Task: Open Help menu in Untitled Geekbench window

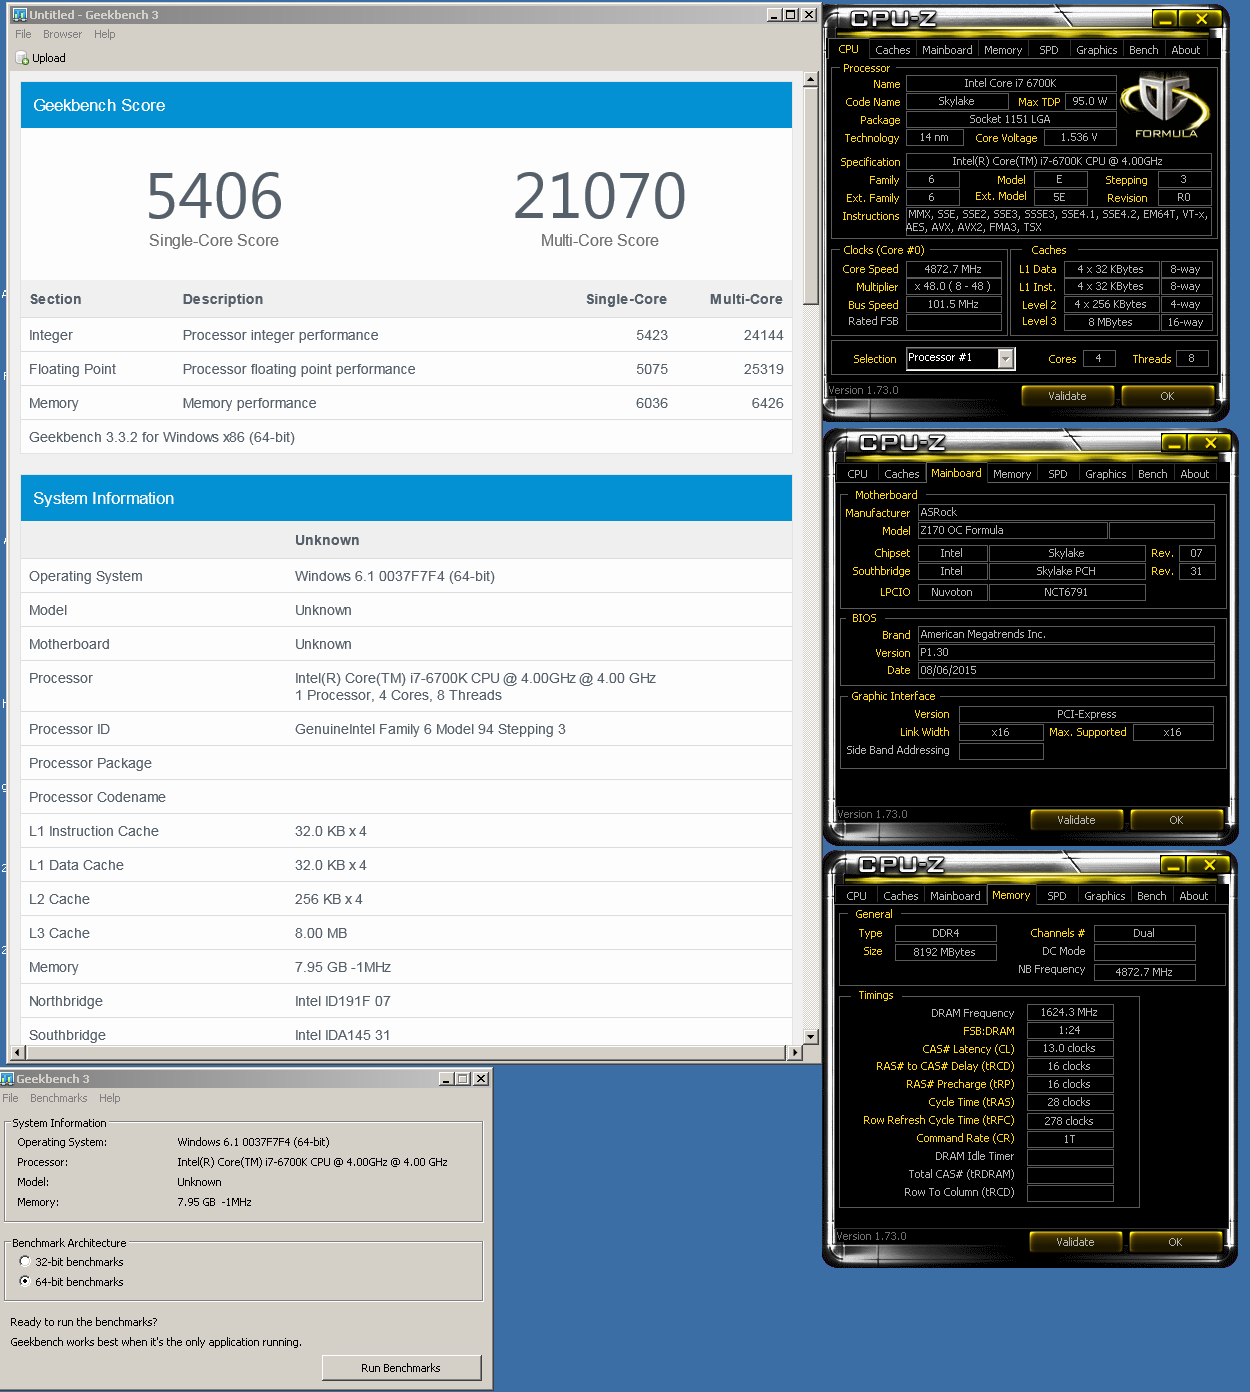Action: tap(105, 34)
